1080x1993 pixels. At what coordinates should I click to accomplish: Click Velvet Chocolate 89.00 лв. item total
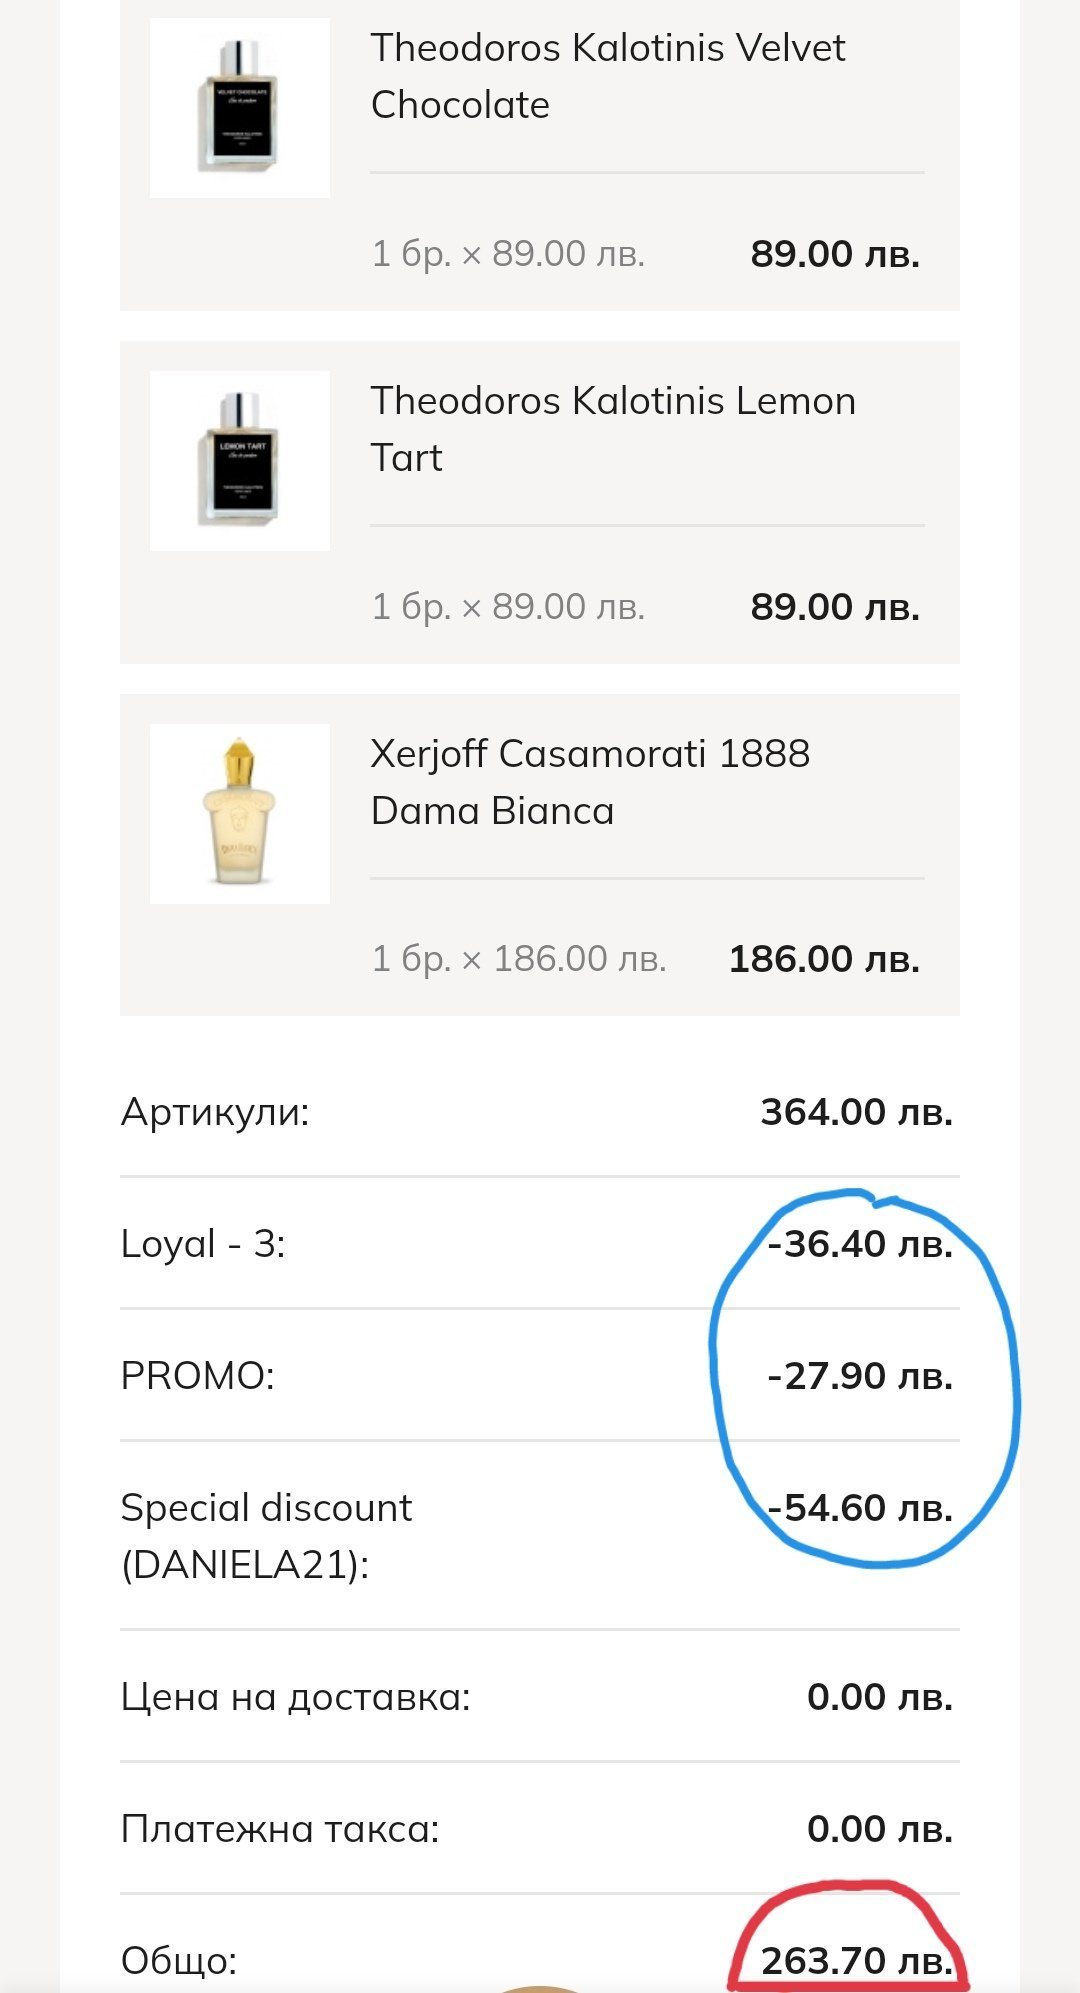(835, 254)
